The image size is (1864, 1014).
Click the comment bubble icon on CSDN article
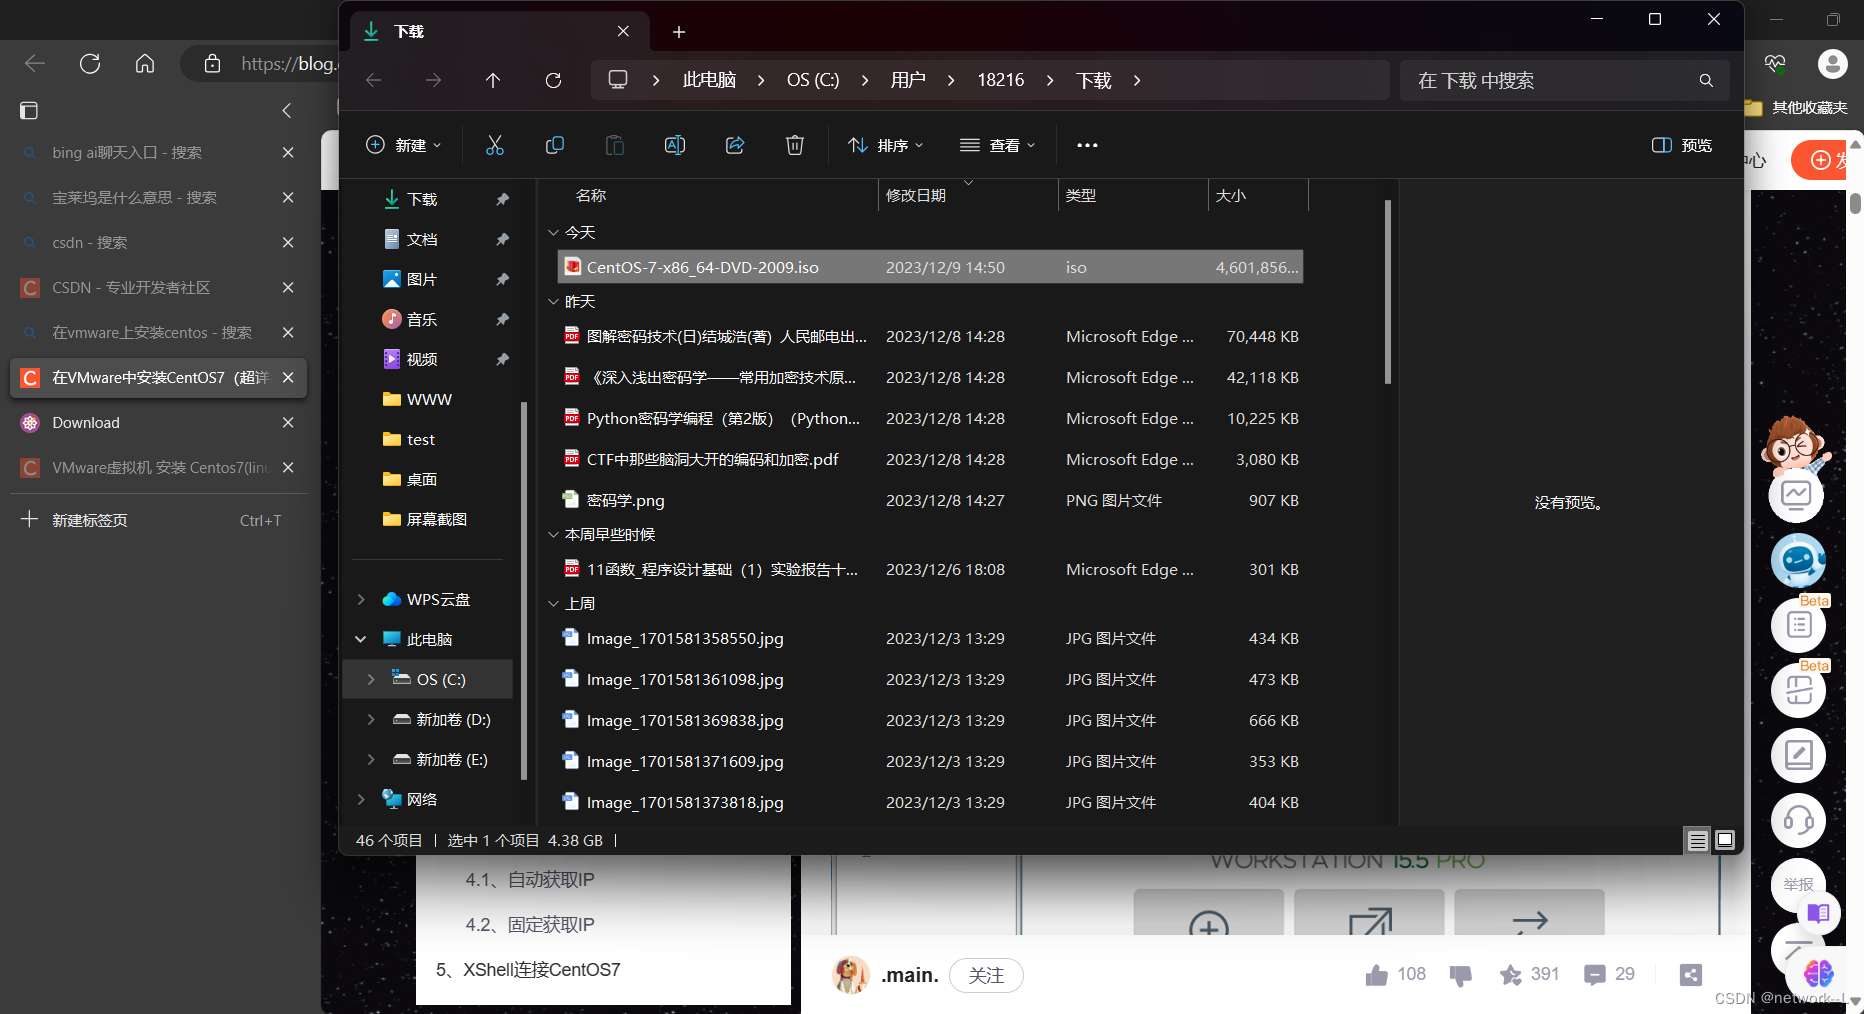[x=1595, y=975]
